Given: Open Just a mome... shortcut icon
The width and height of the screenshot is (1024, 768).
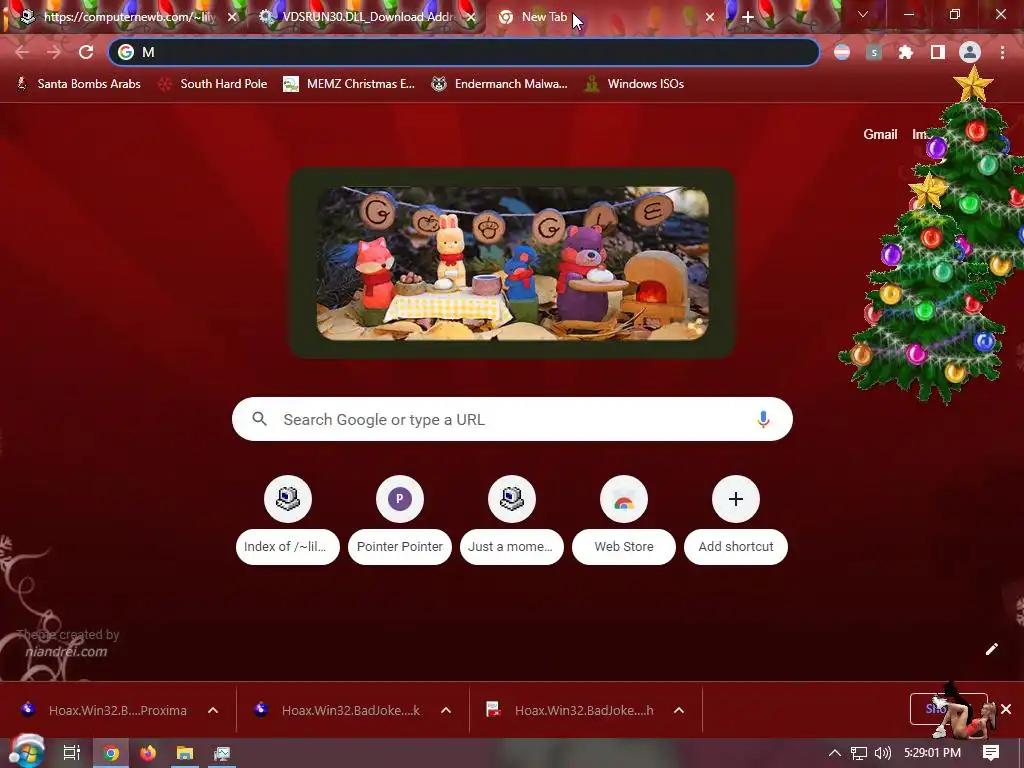Looking at the screenshot, I should coord(512,499).
